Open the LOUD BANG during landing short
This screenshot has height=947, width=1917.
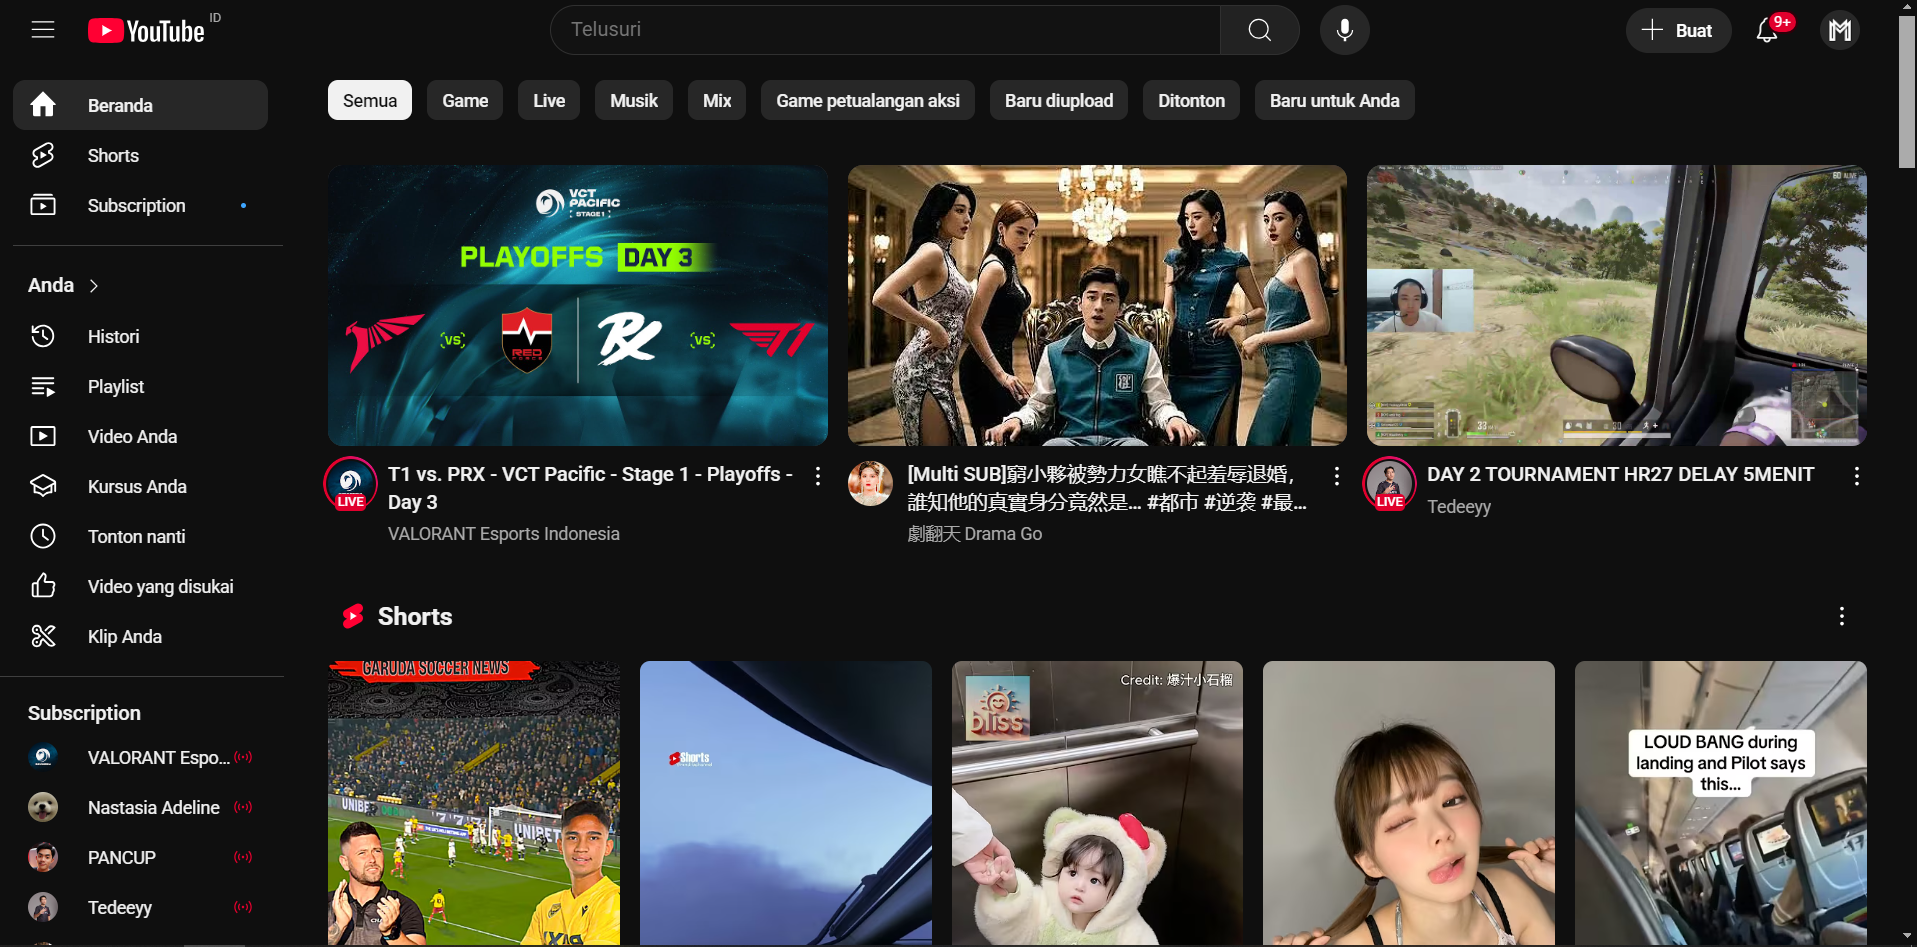point(1721,803)
